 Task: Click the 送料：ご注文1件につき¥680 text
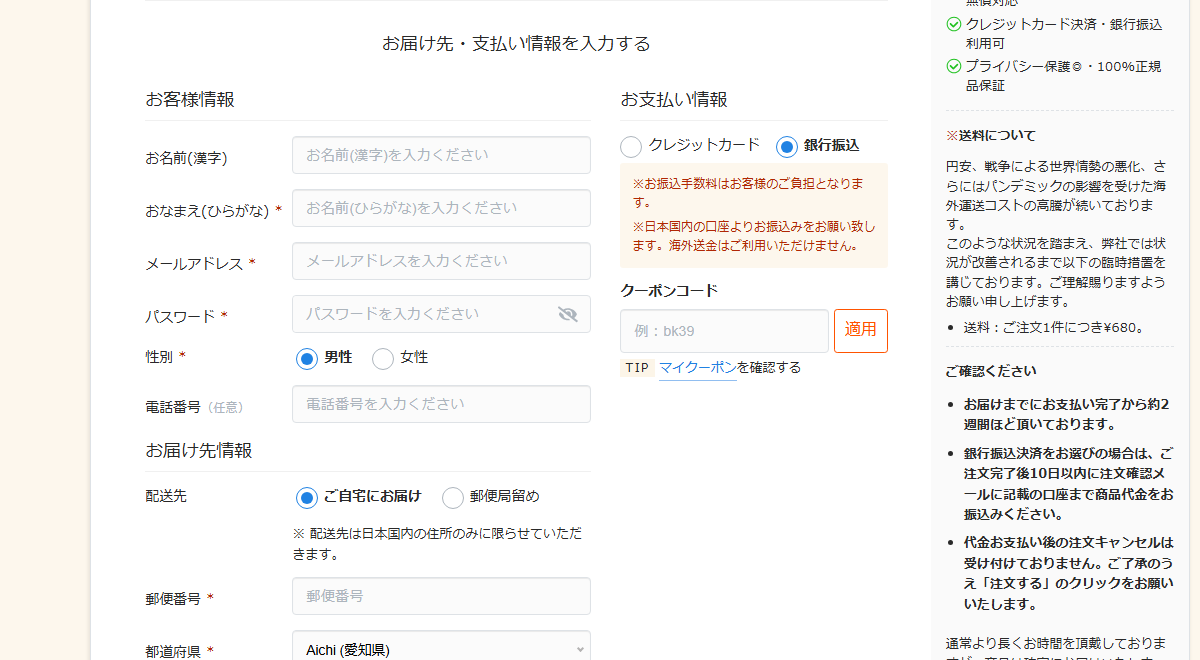(x=1054, y=327)
